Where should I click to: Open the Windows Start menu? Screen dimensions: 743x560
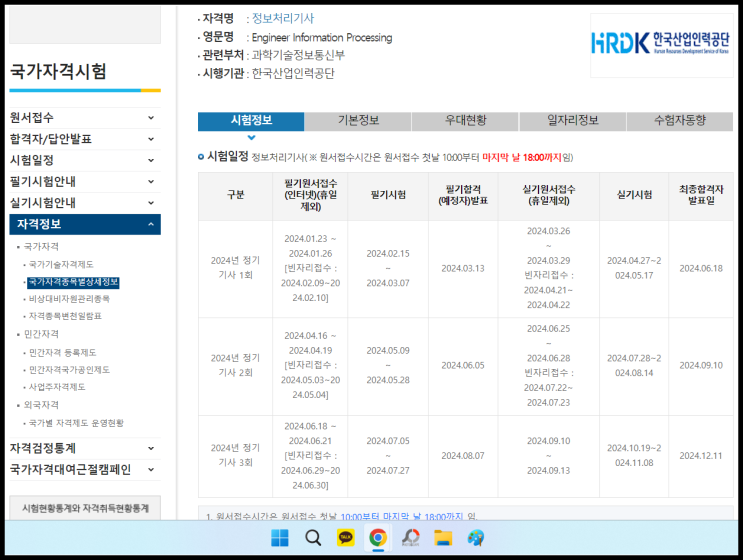(280, 538)
